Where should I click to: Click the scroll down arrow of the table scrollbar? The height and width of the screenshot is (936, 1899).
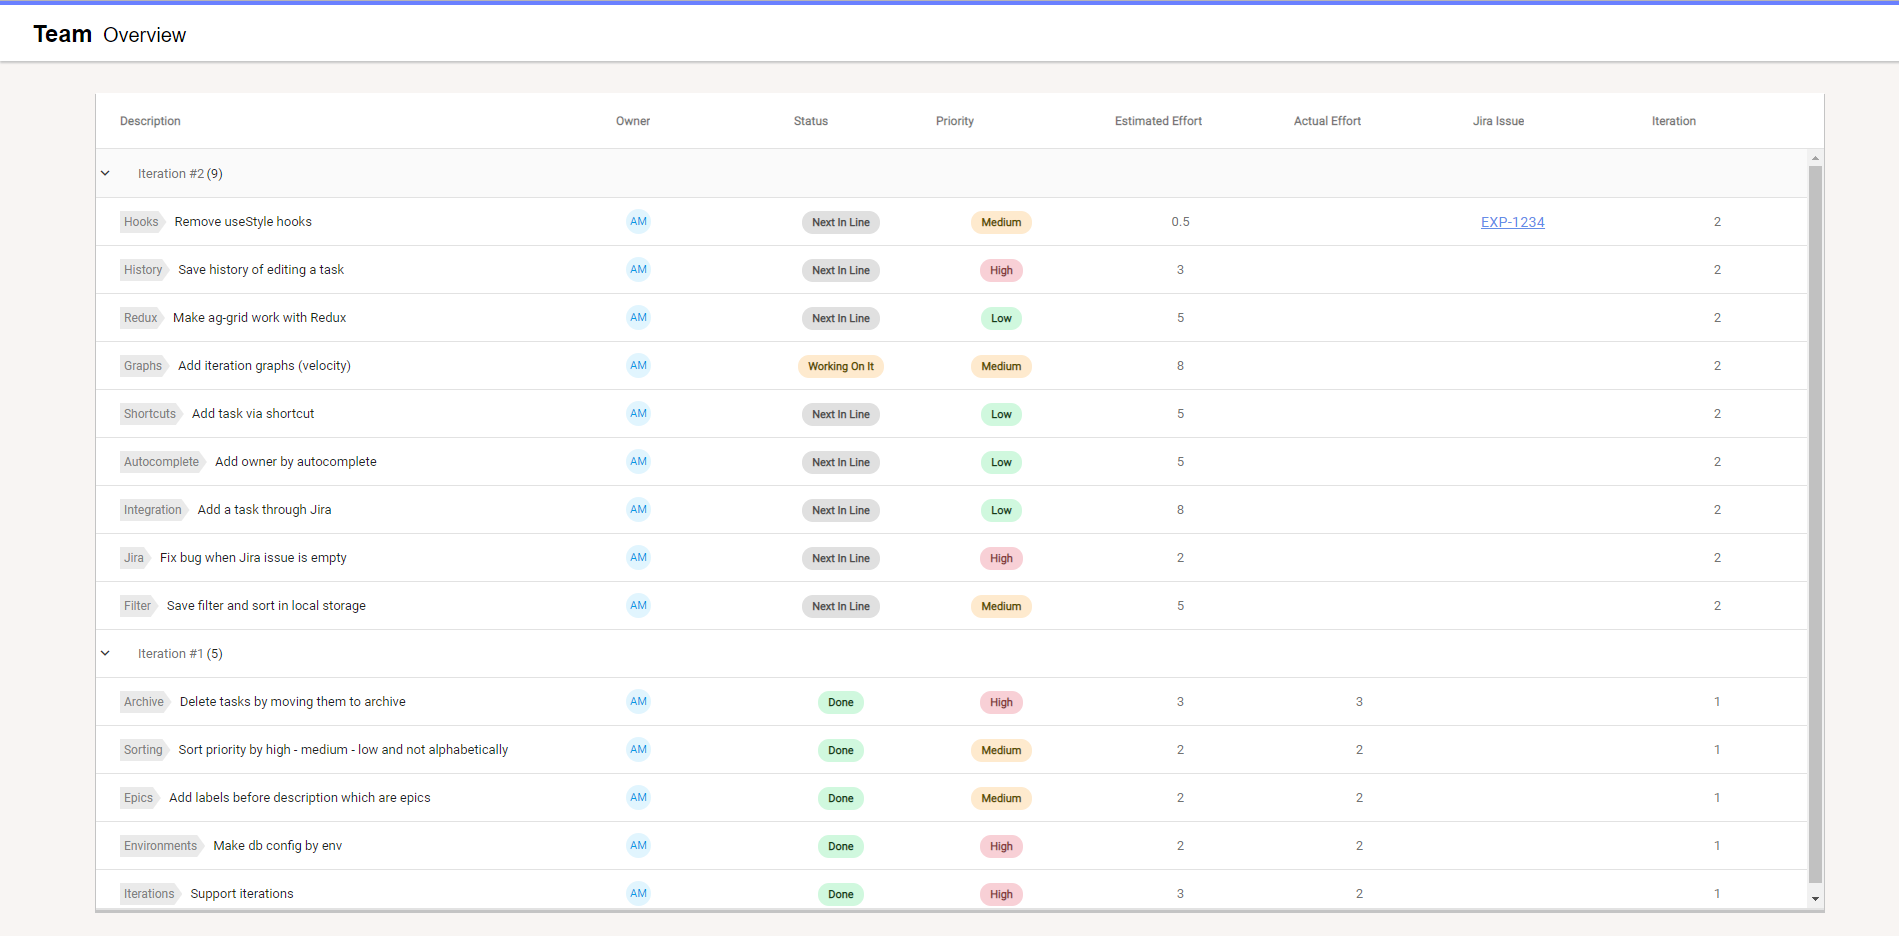pos(1815,899)
